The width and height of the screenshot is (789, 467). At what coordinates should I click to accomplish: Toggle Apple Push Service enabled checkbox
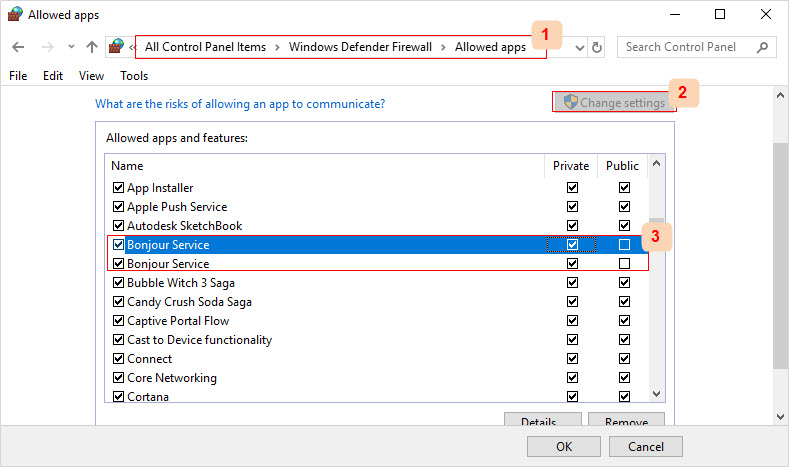pos(118,207)
